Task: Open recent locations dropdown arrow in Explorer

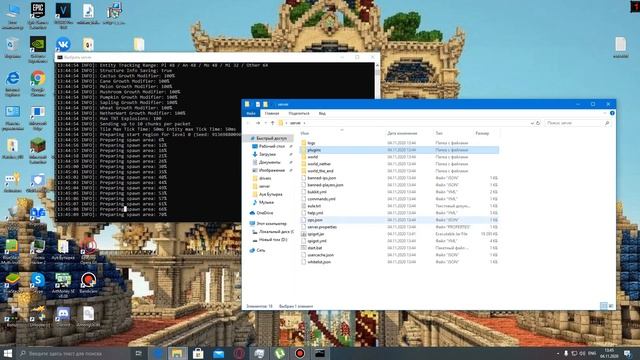Action: (x=265, y=123)
